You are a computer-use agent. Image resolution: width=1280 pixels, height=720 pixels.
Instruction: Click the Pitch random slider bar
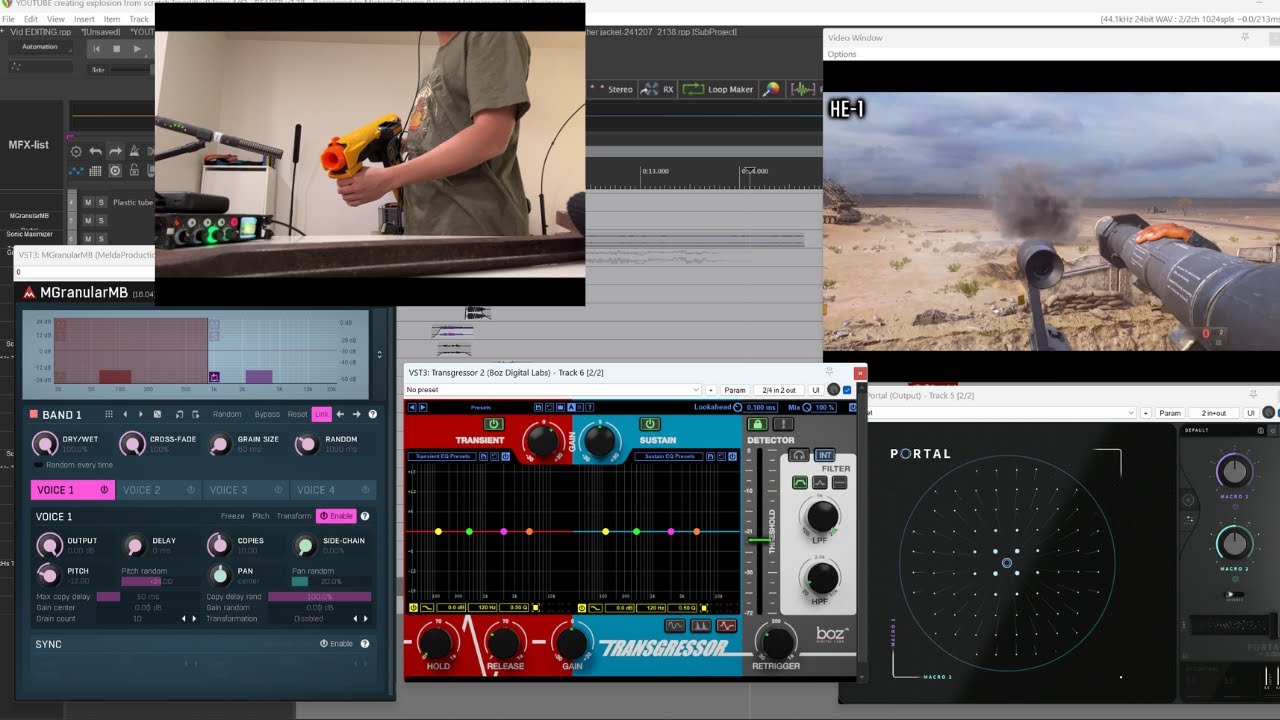(160, 581)
